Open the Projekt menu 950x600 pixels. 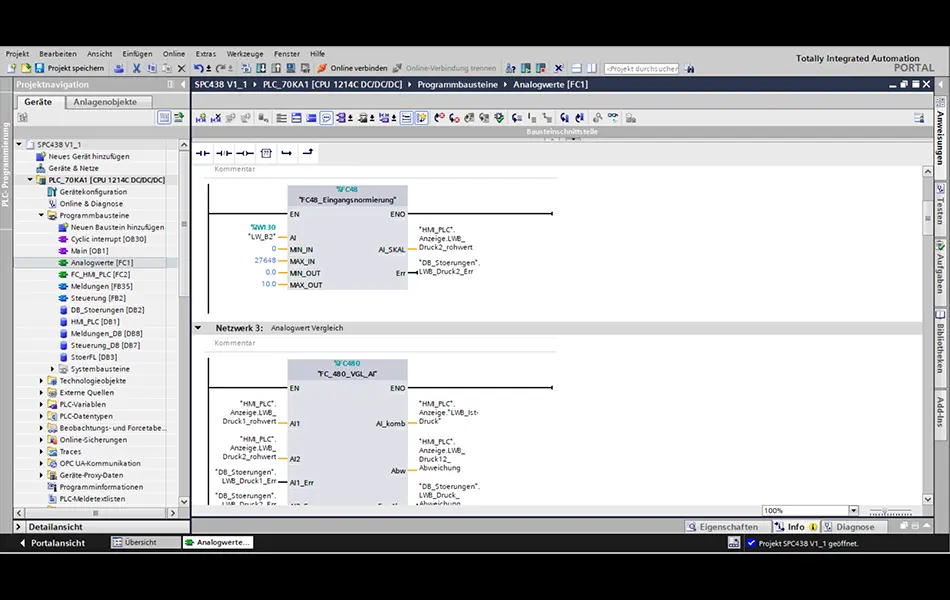point(18,54)
